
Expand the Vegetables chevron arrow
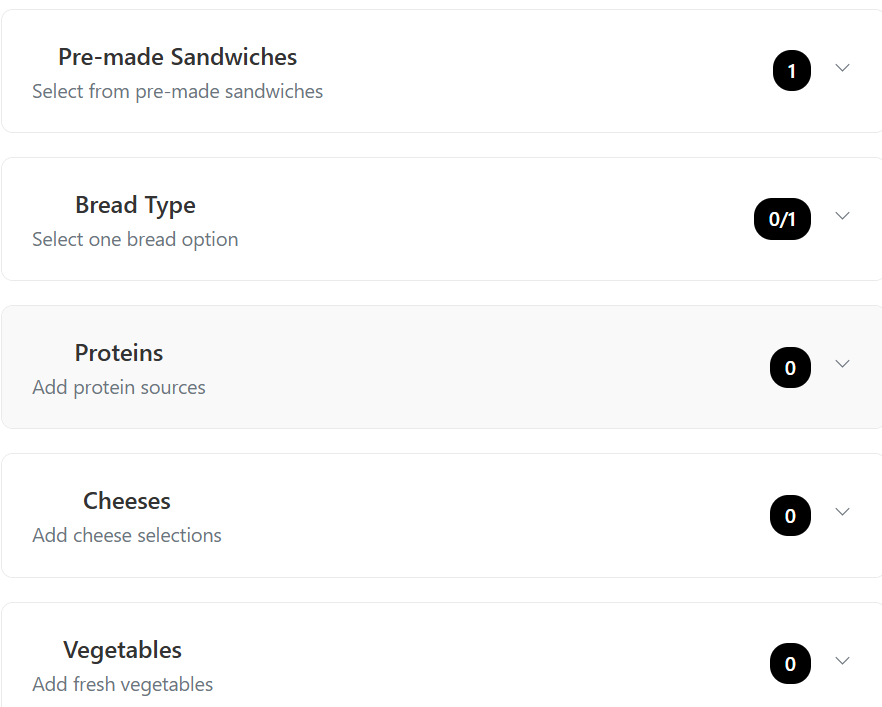(x=842, y=660)
